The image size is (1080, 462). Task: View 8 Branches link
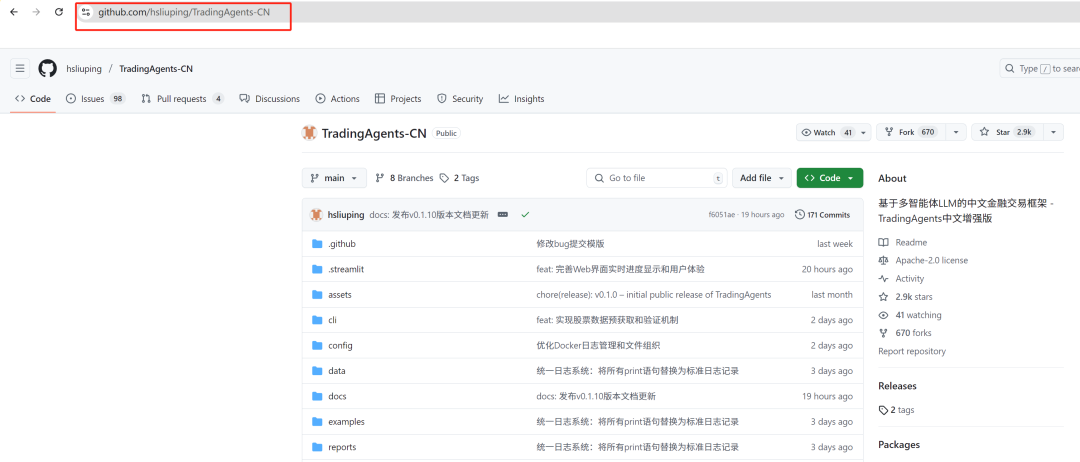pos(404,178)
